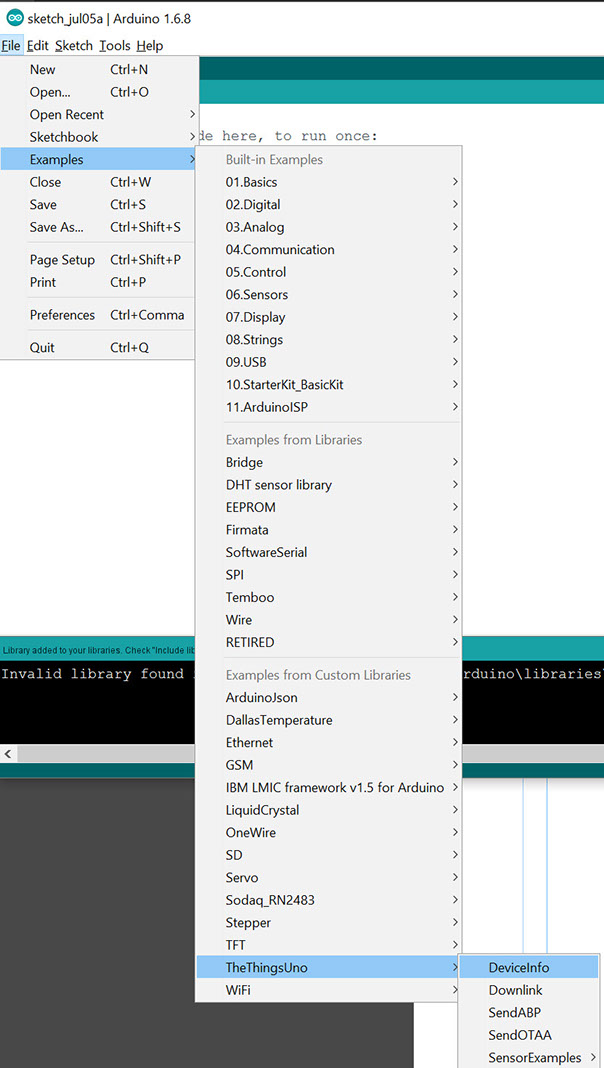Expand Temboo library examples
604x1068 pixels.
tap(329, 597)
